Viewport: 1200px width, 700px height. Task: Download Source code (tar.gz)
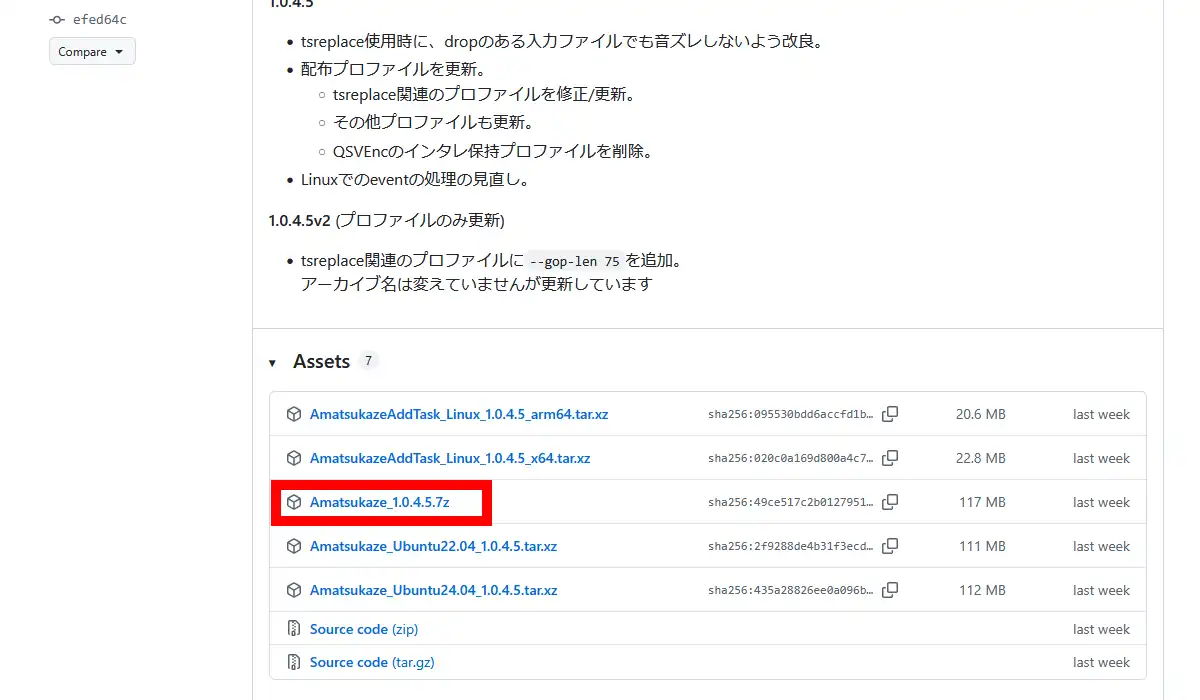tap(371, 662)
